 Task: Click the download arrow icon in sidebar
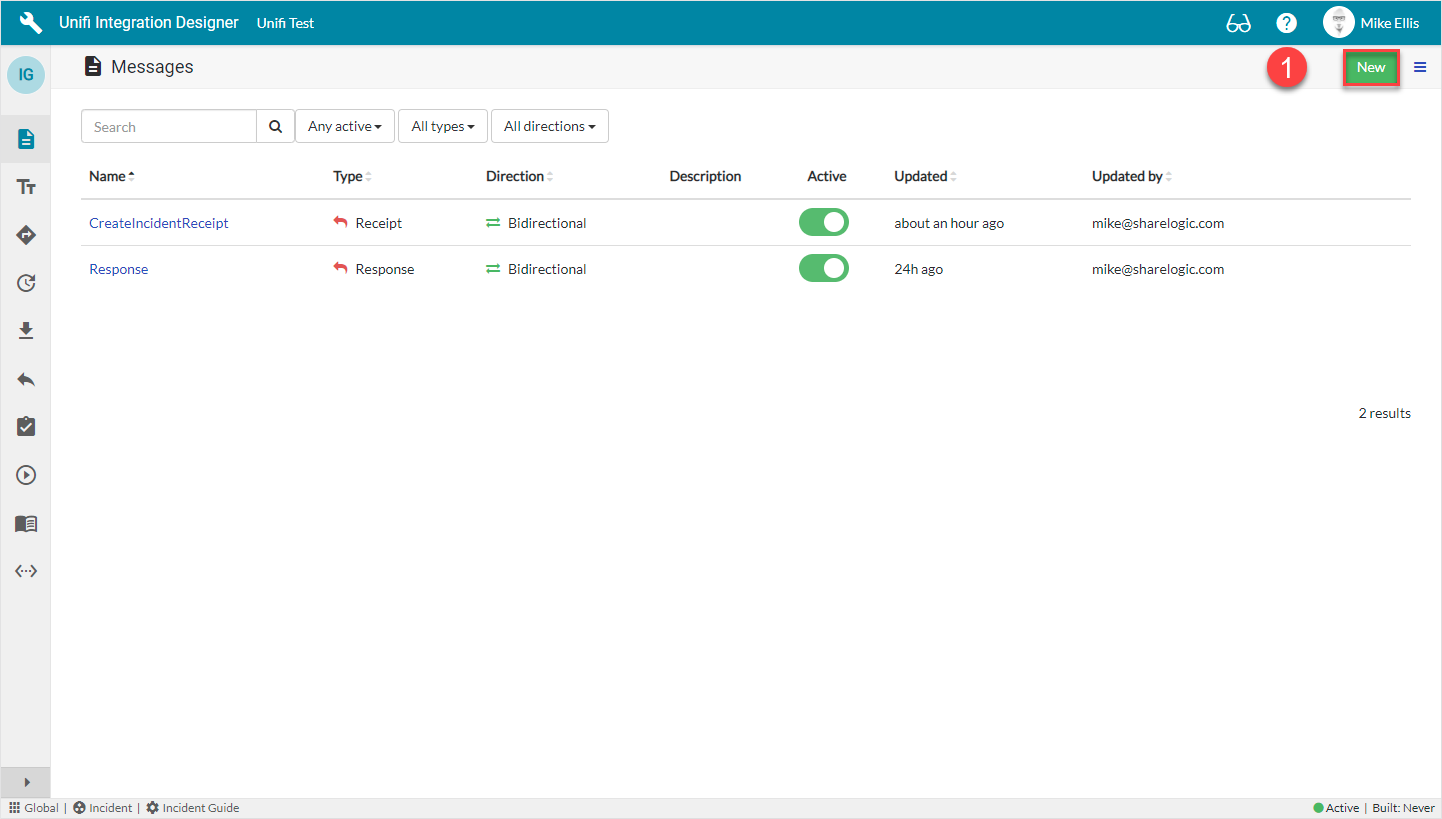click(x=26, y=331)
